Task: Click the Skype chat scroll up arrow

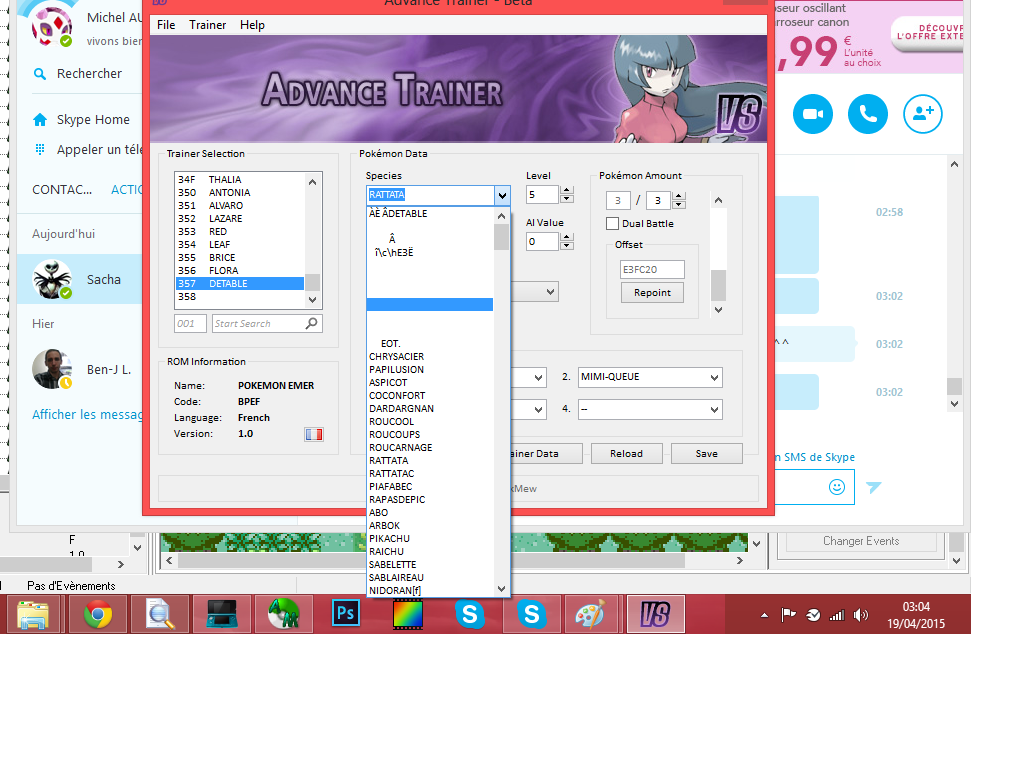Action: point(954,164)
